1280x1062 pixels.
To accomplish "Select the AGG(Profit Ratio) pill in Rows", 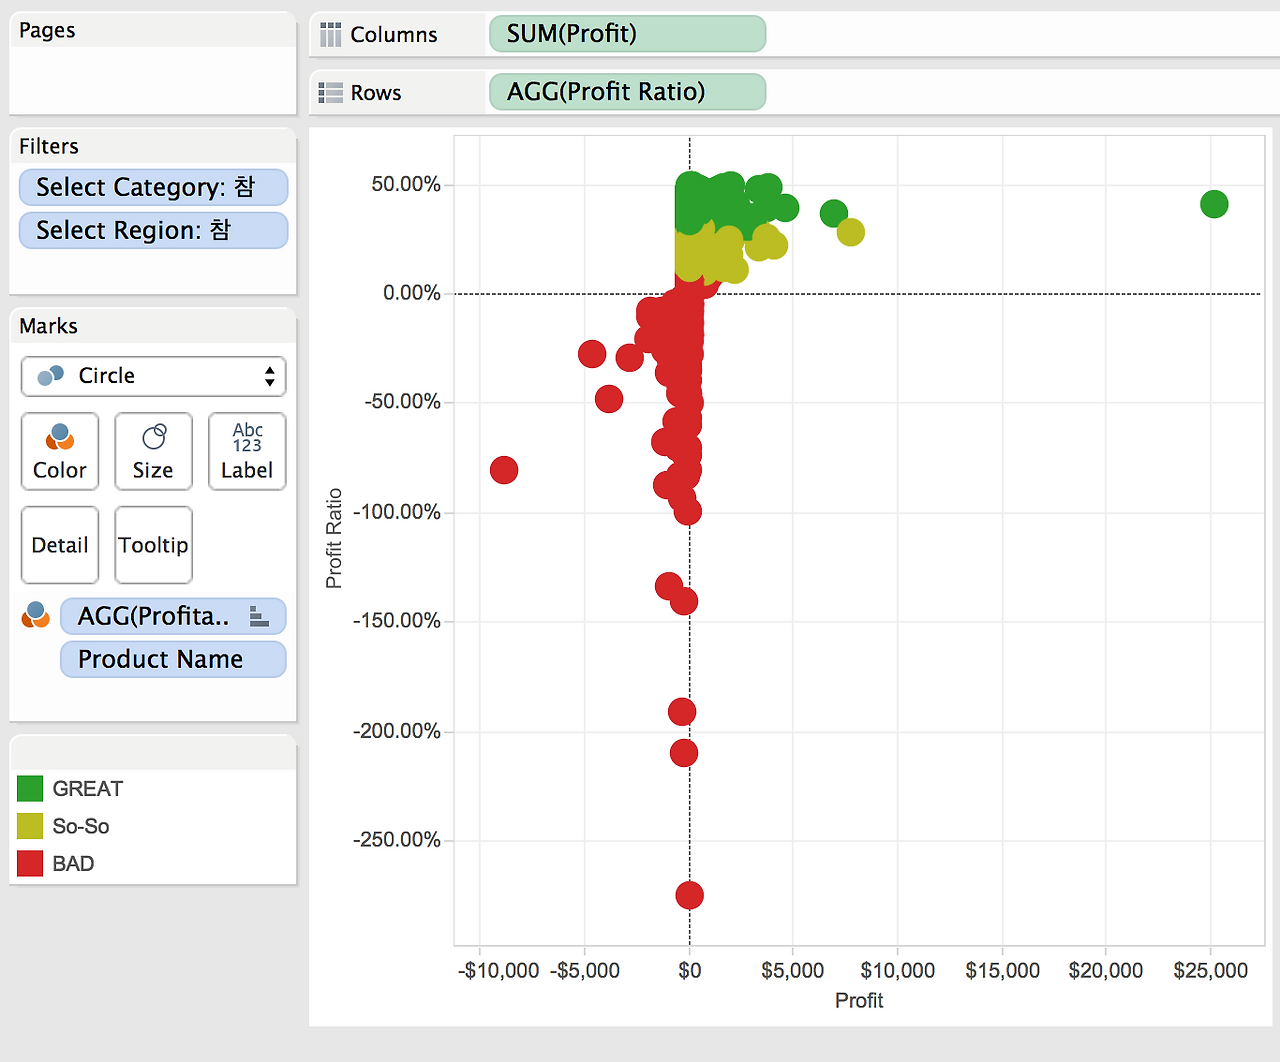I will (x=627, y=92).
